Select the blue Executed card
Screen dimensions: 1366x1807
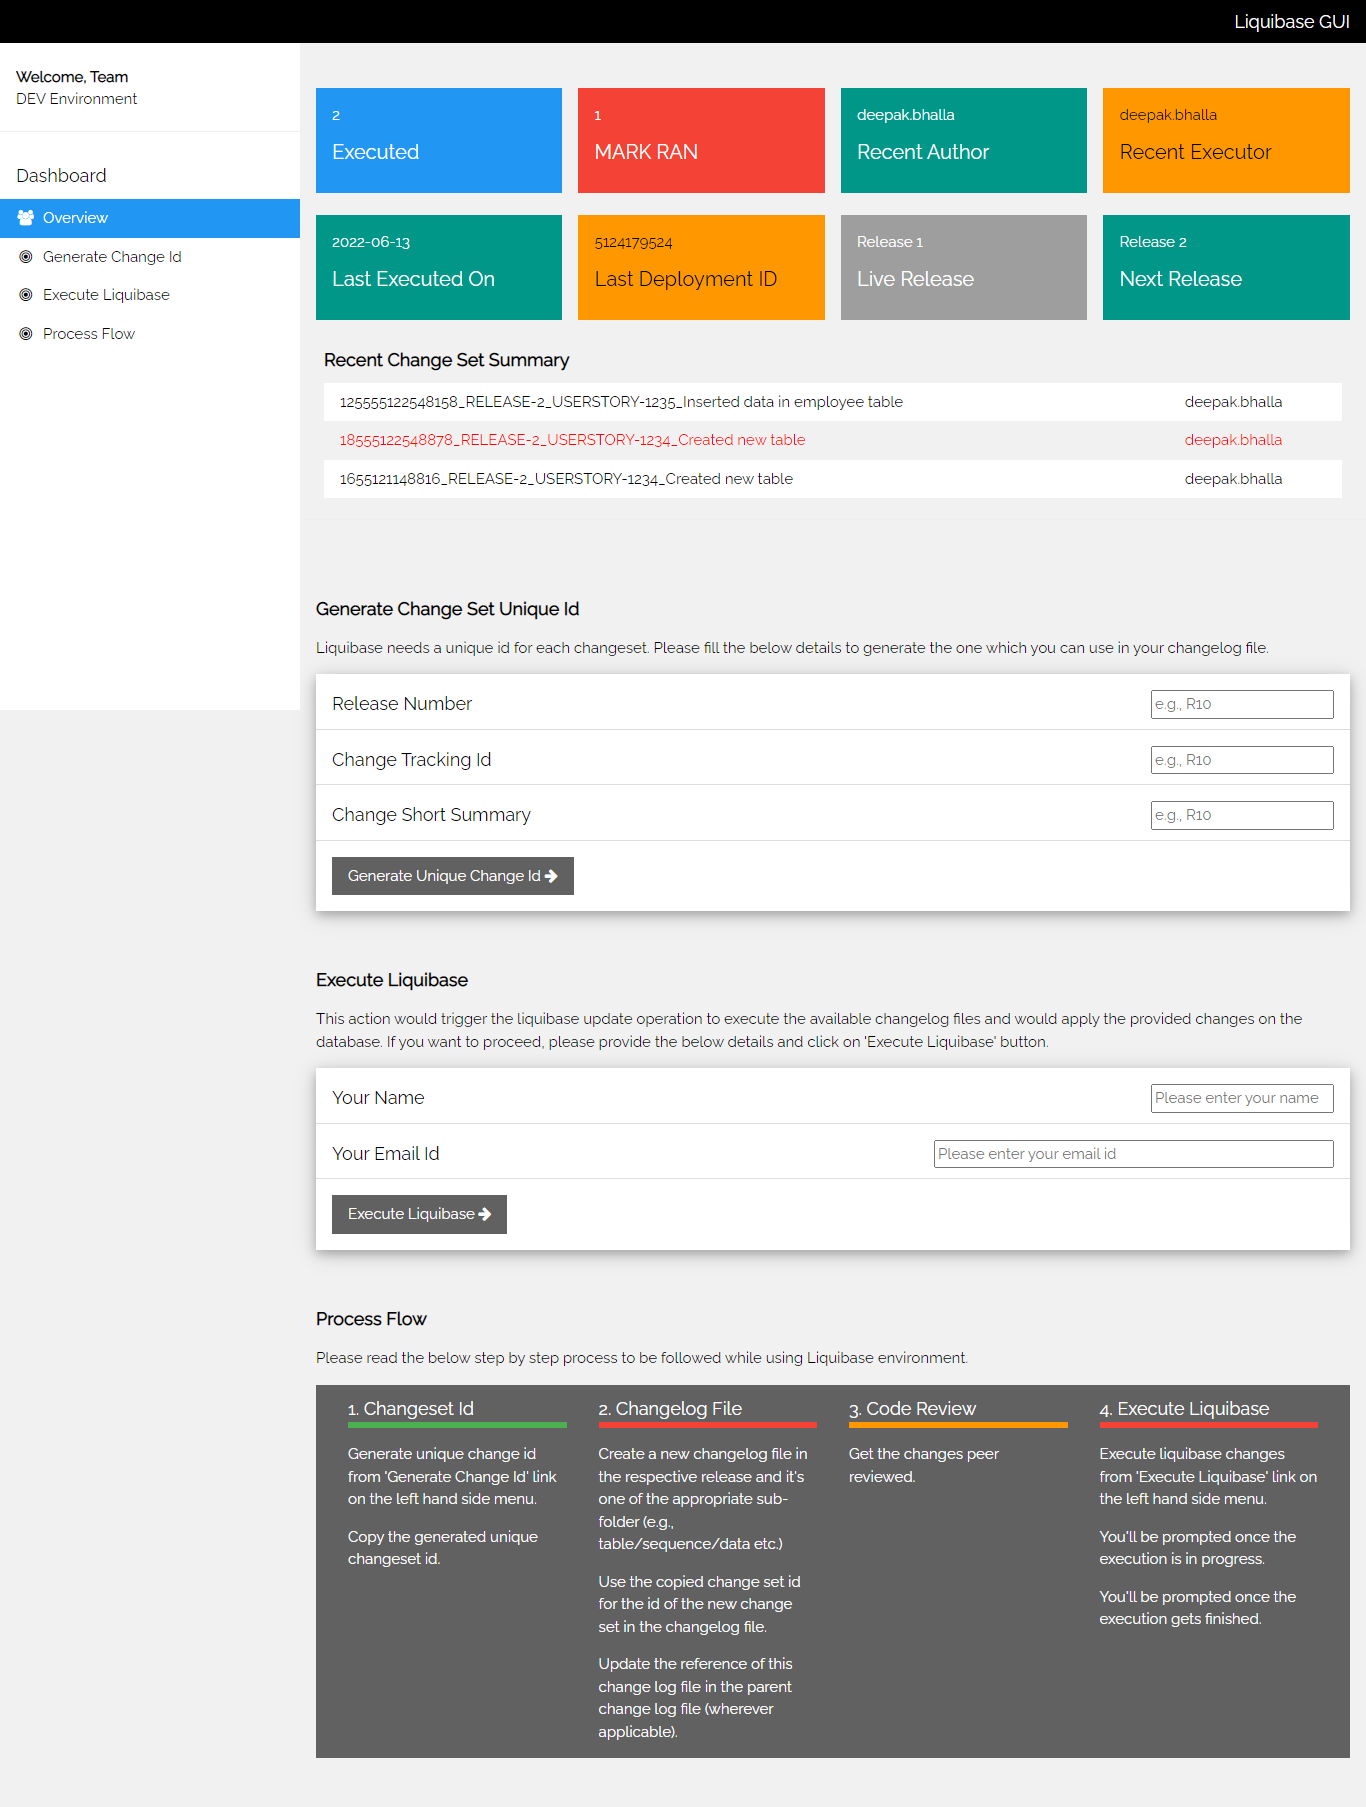tap(439, 140)
